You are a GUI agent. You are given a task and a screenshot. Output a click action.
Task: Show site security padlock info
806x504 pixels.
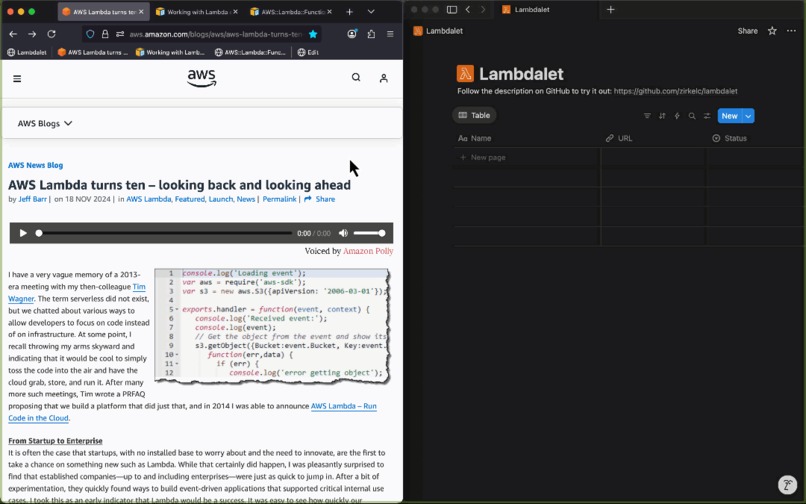pos(105,34)
